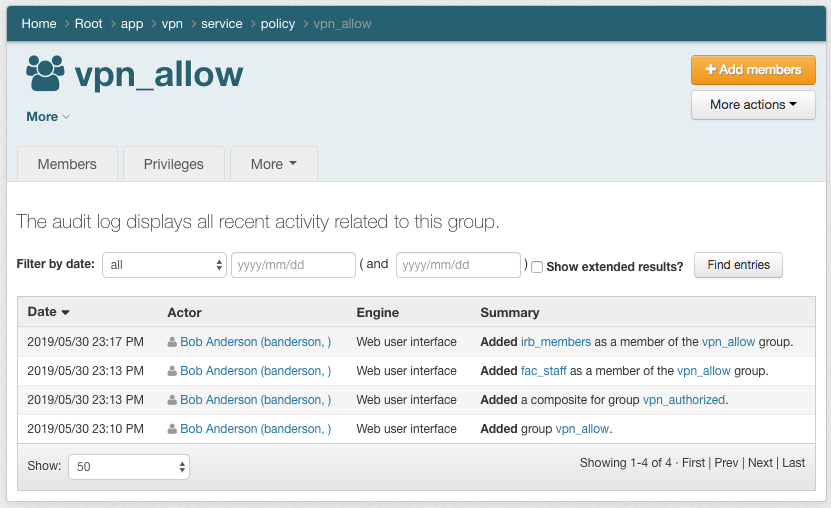Viewport: 831px width, 508px height.
Task: Open the More tab menu
Action: tap(273, 164)
